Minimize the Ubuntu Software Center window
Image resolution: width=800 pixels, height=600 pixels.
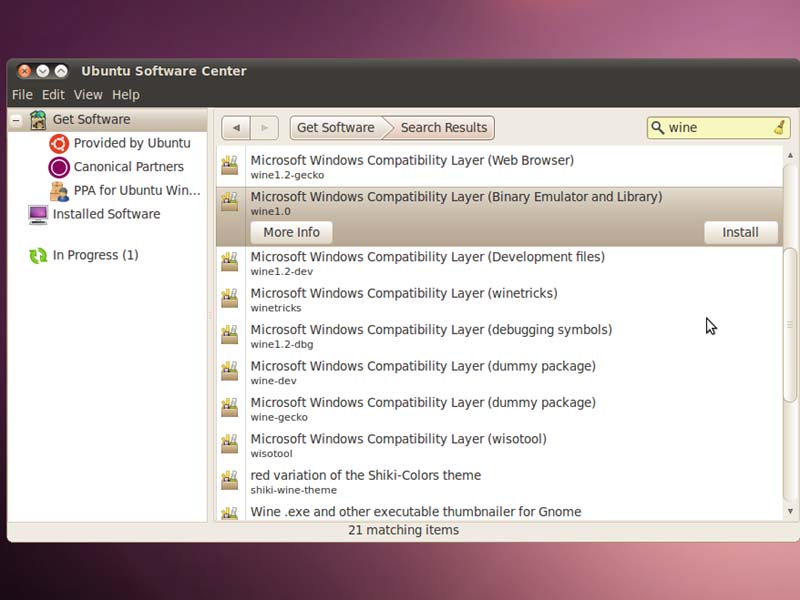coord(43,71)
